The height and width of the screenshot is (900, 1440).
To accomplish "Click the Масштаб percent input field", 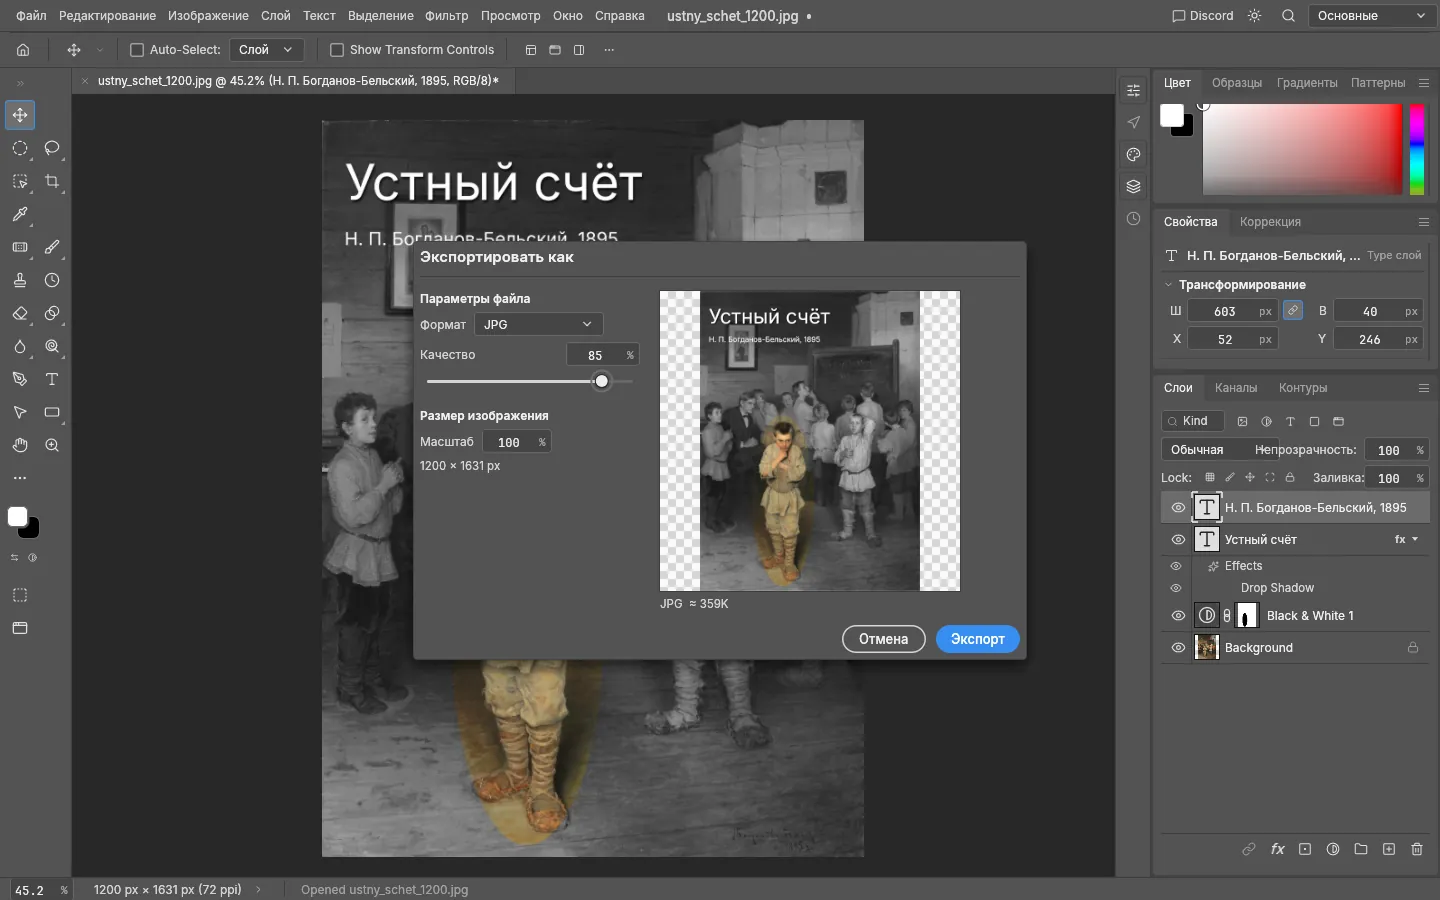I will tap(516, 442).
